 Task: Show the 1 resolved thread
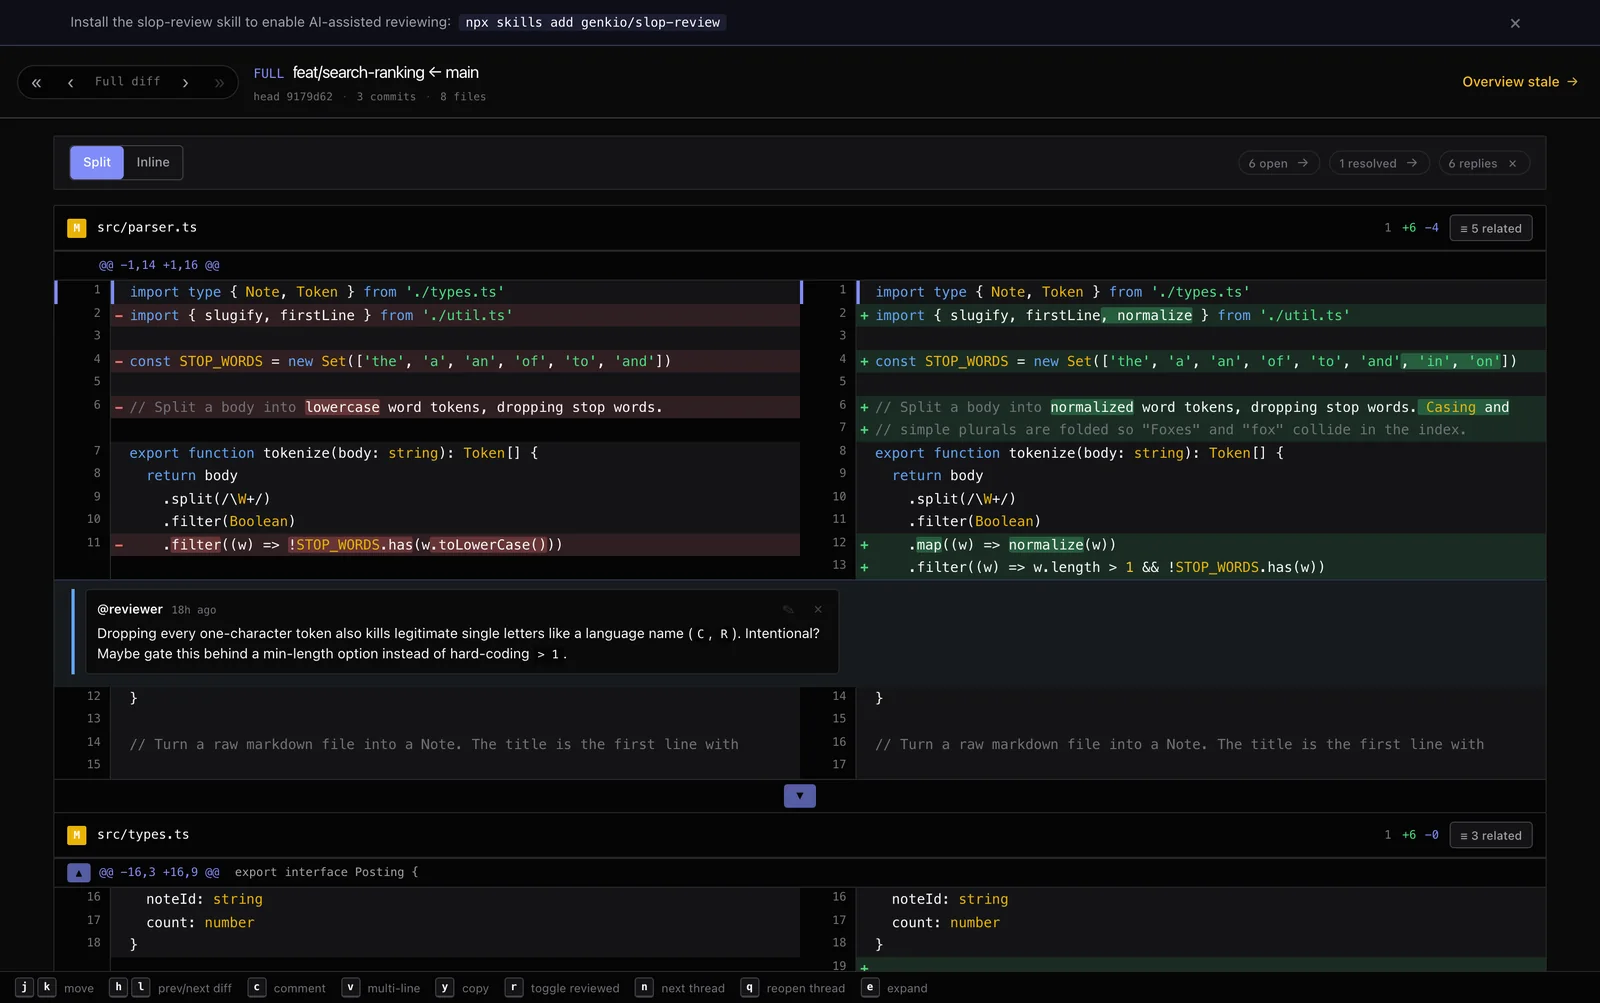(x=1378, y=163)
